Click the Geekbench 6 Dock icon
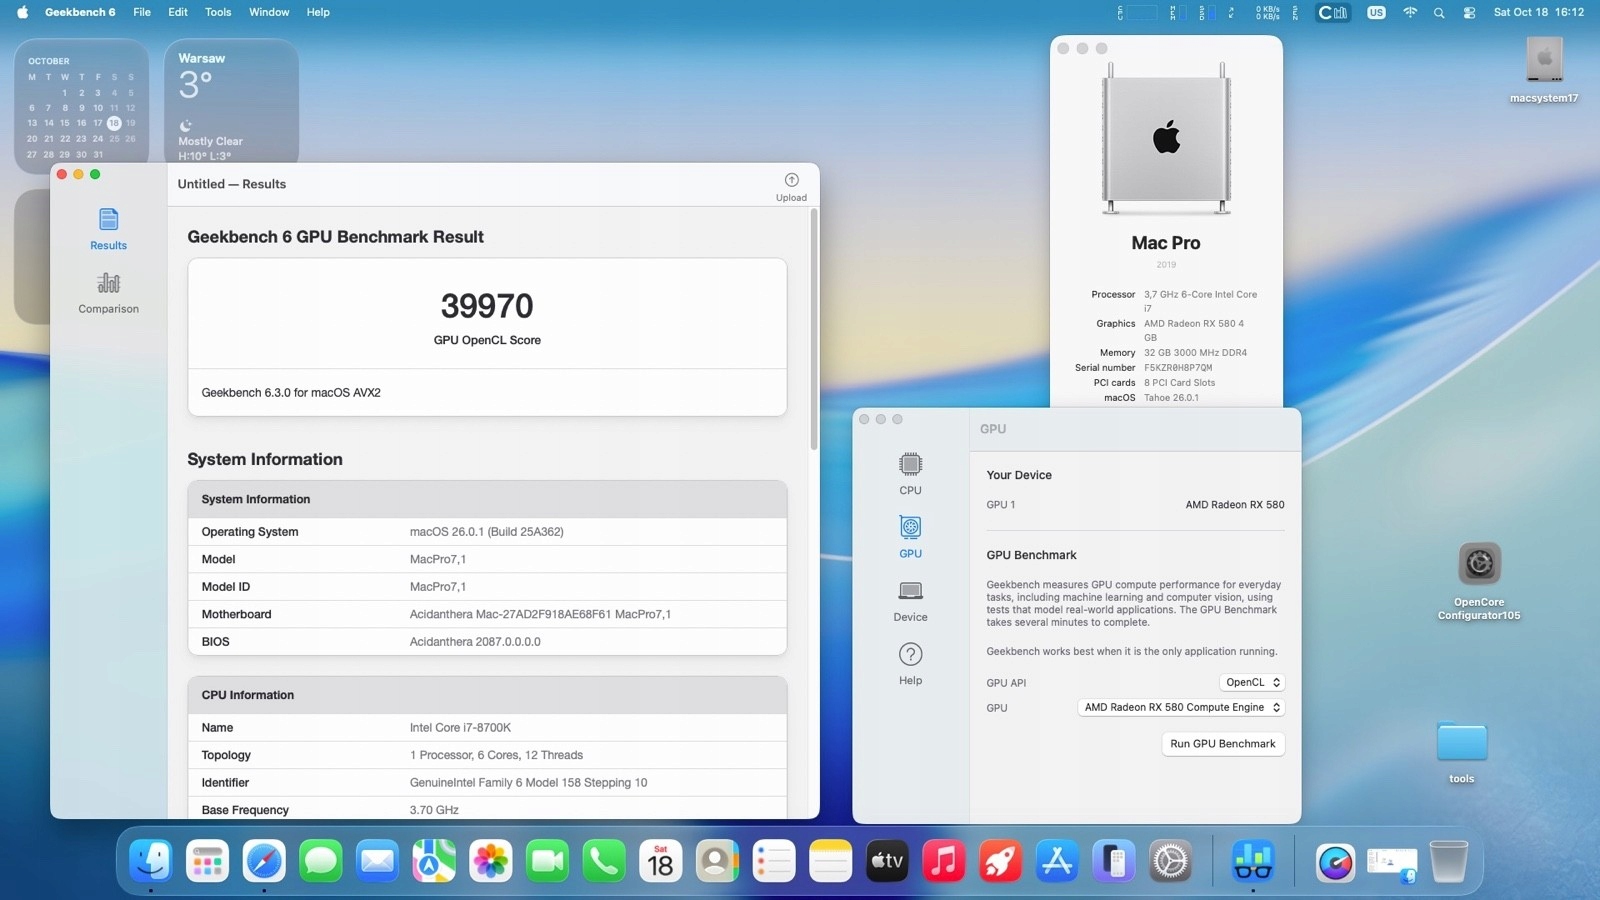 1253,861
